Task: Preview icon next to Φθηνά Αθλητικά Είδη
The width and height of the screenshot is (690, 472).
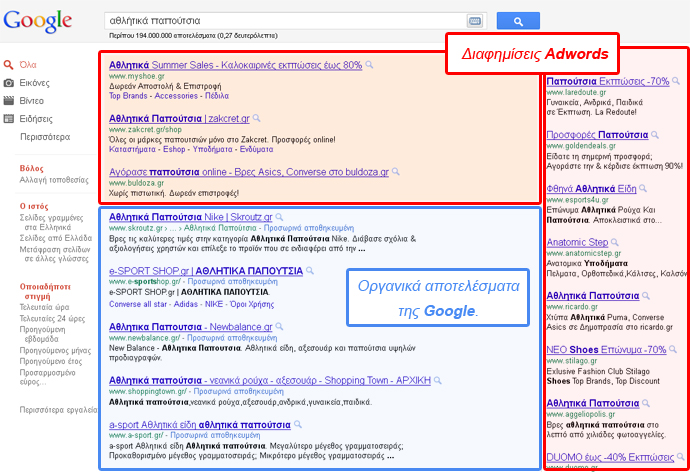Action: click(643, 189)
